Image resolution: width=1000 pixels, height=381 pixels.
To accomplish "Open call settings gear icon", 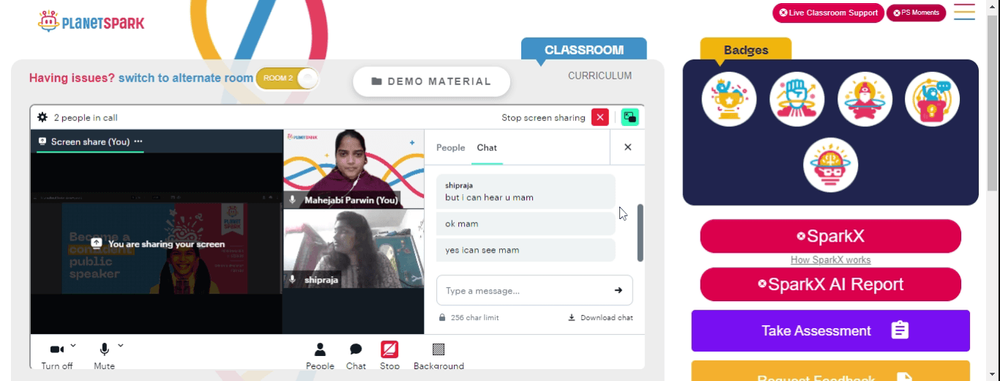I will (43, 117).
